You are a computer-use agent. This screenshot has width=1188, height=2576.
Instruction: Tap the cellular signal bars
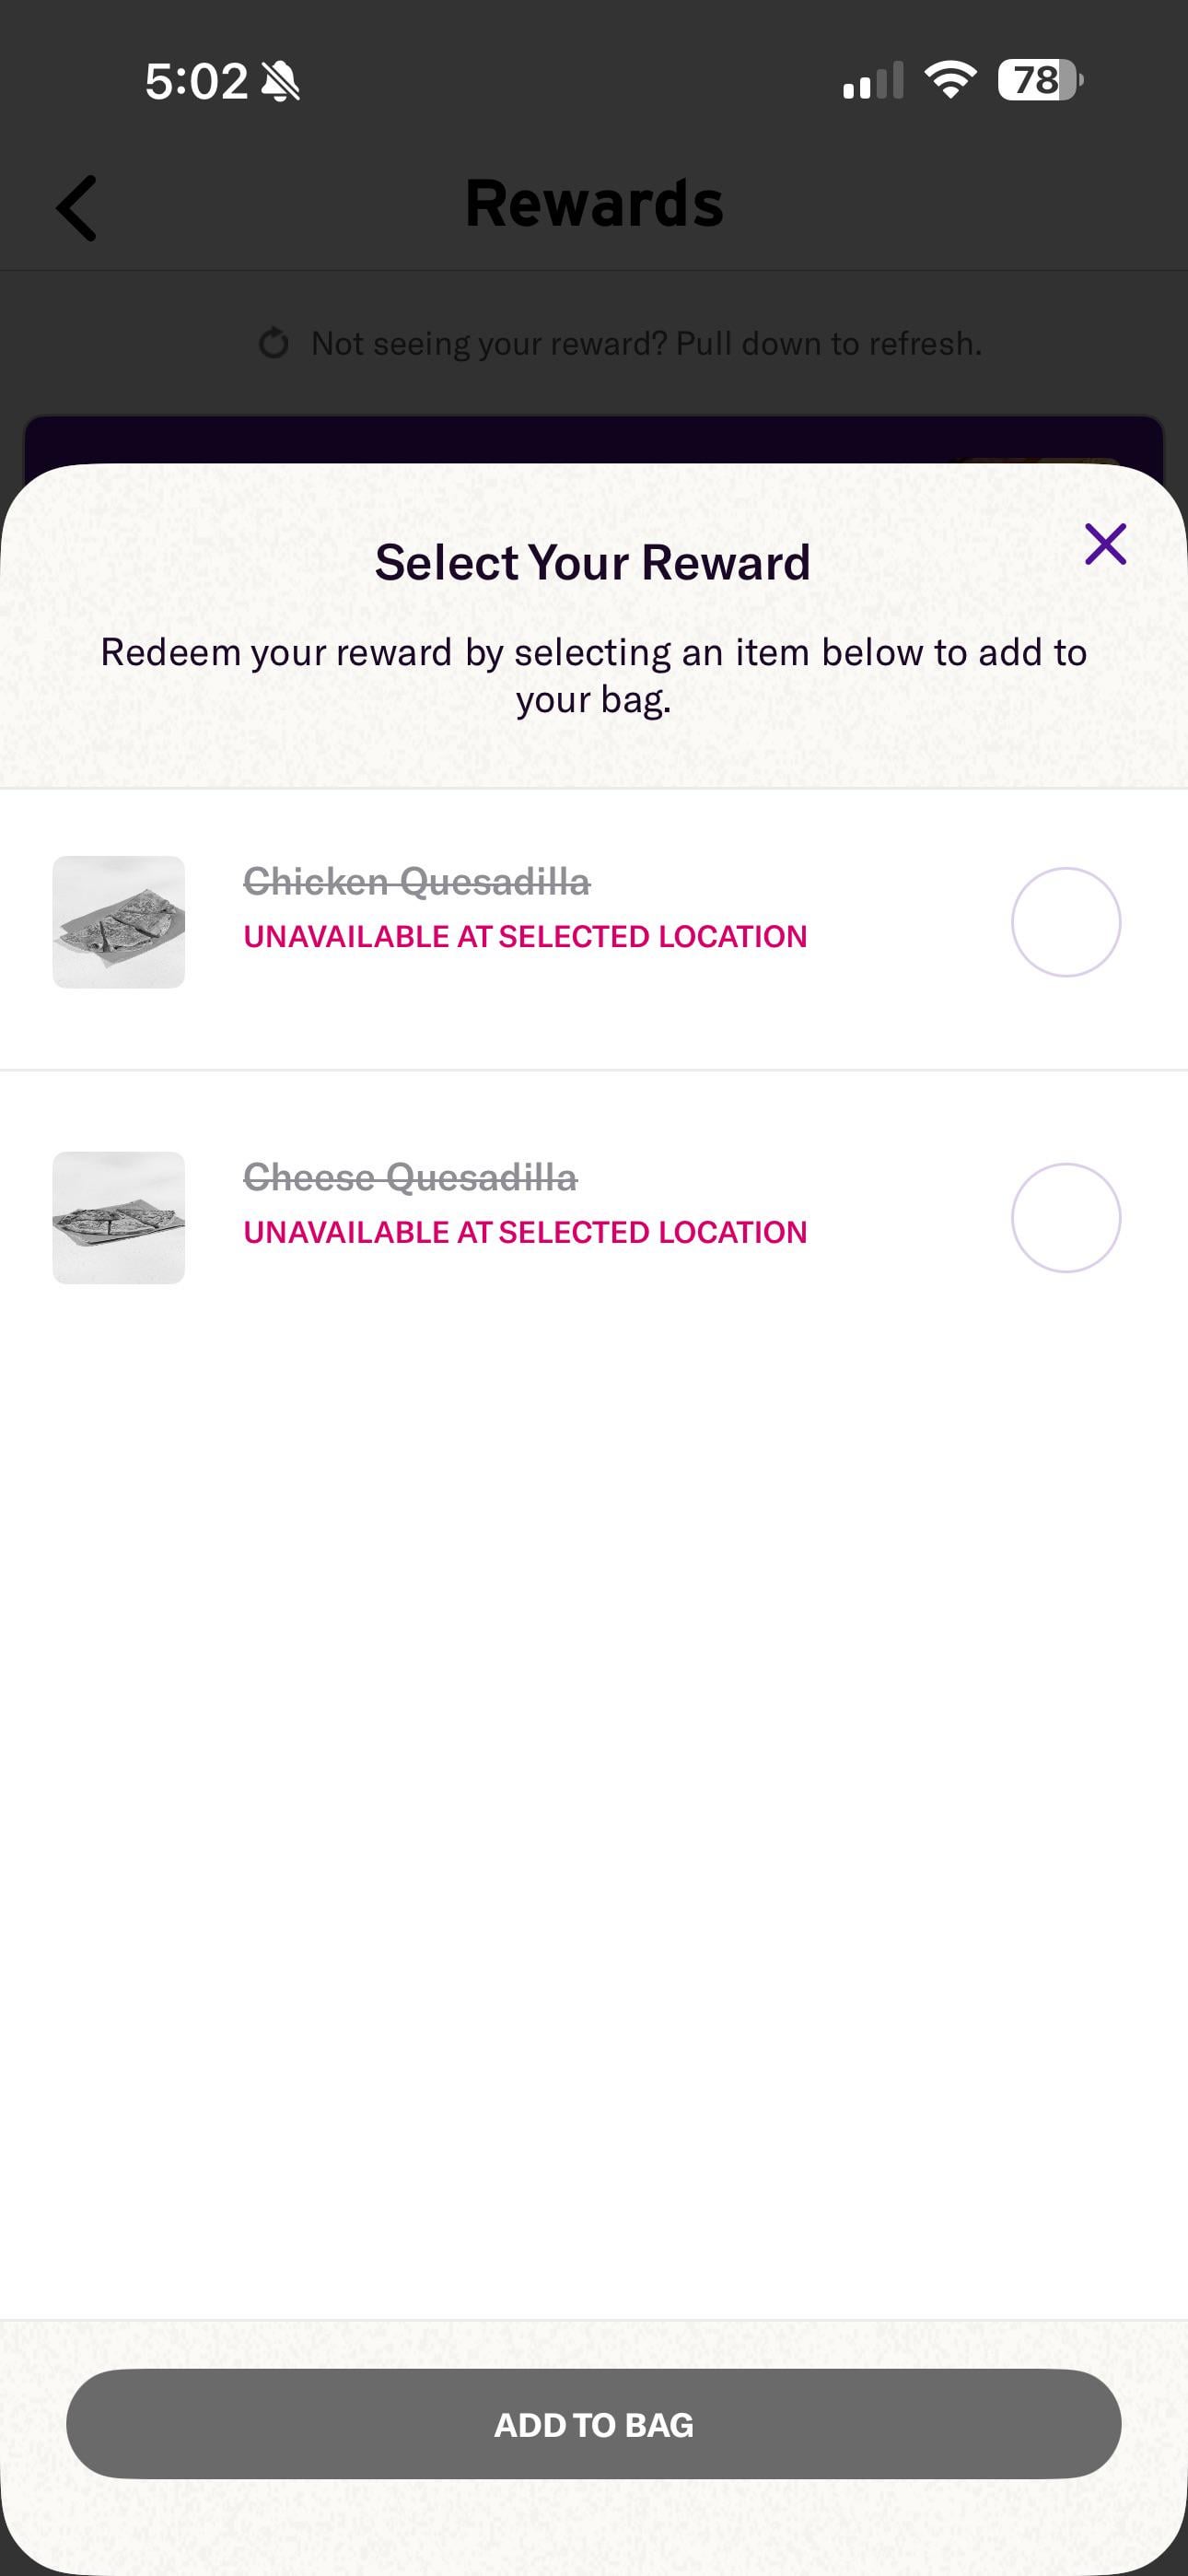(872, 81)
